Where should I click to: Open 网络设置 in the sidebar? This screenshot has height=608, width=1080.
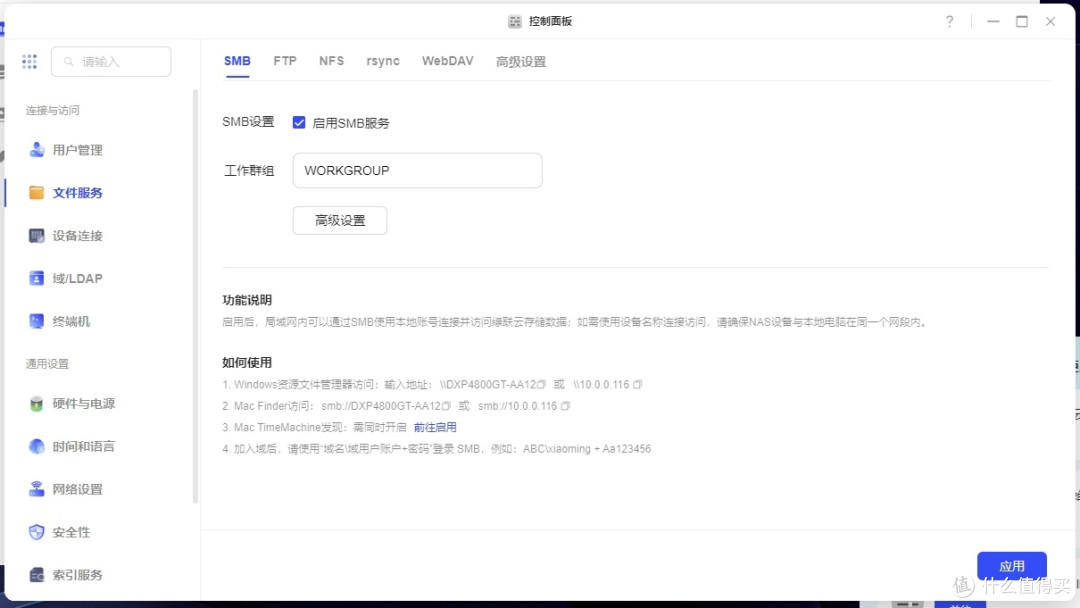(77, 489)
